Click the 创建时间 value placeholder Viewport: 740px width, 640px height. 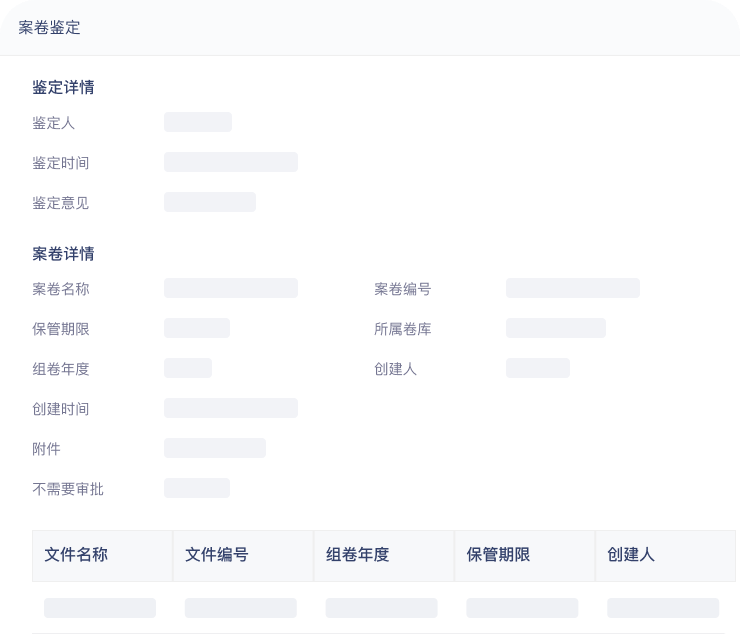click(x=231, y=408)
